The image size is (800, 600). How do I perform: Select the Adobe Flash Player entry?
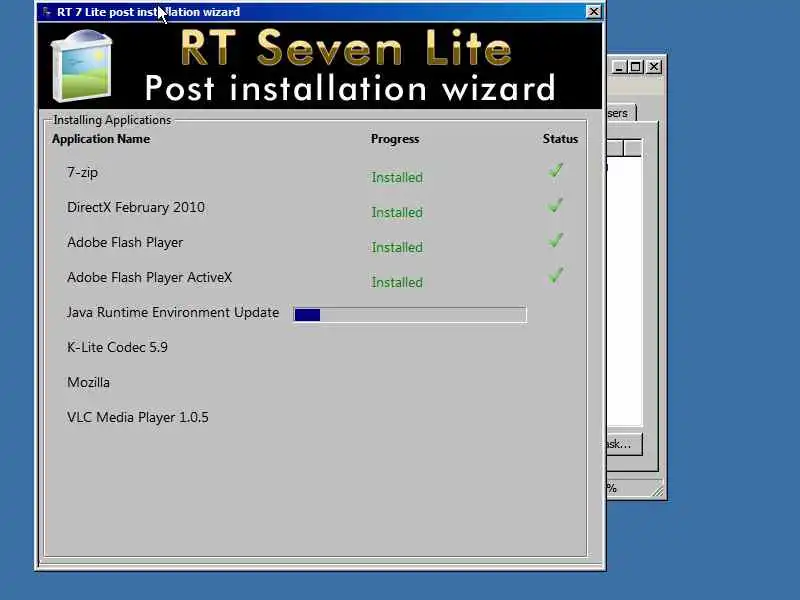point(125,242)
